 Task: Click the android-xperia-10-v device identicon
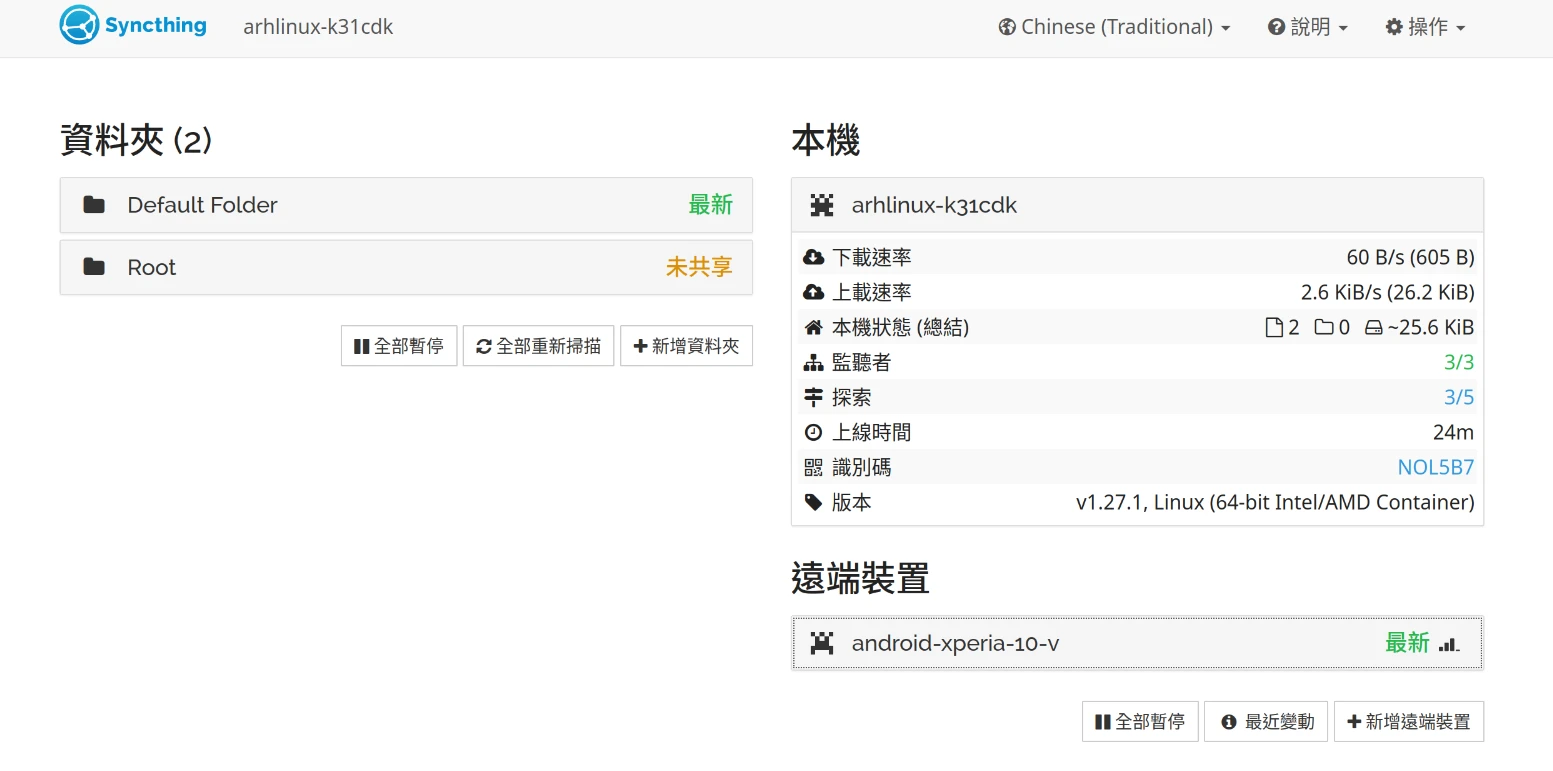click(822, 643)
